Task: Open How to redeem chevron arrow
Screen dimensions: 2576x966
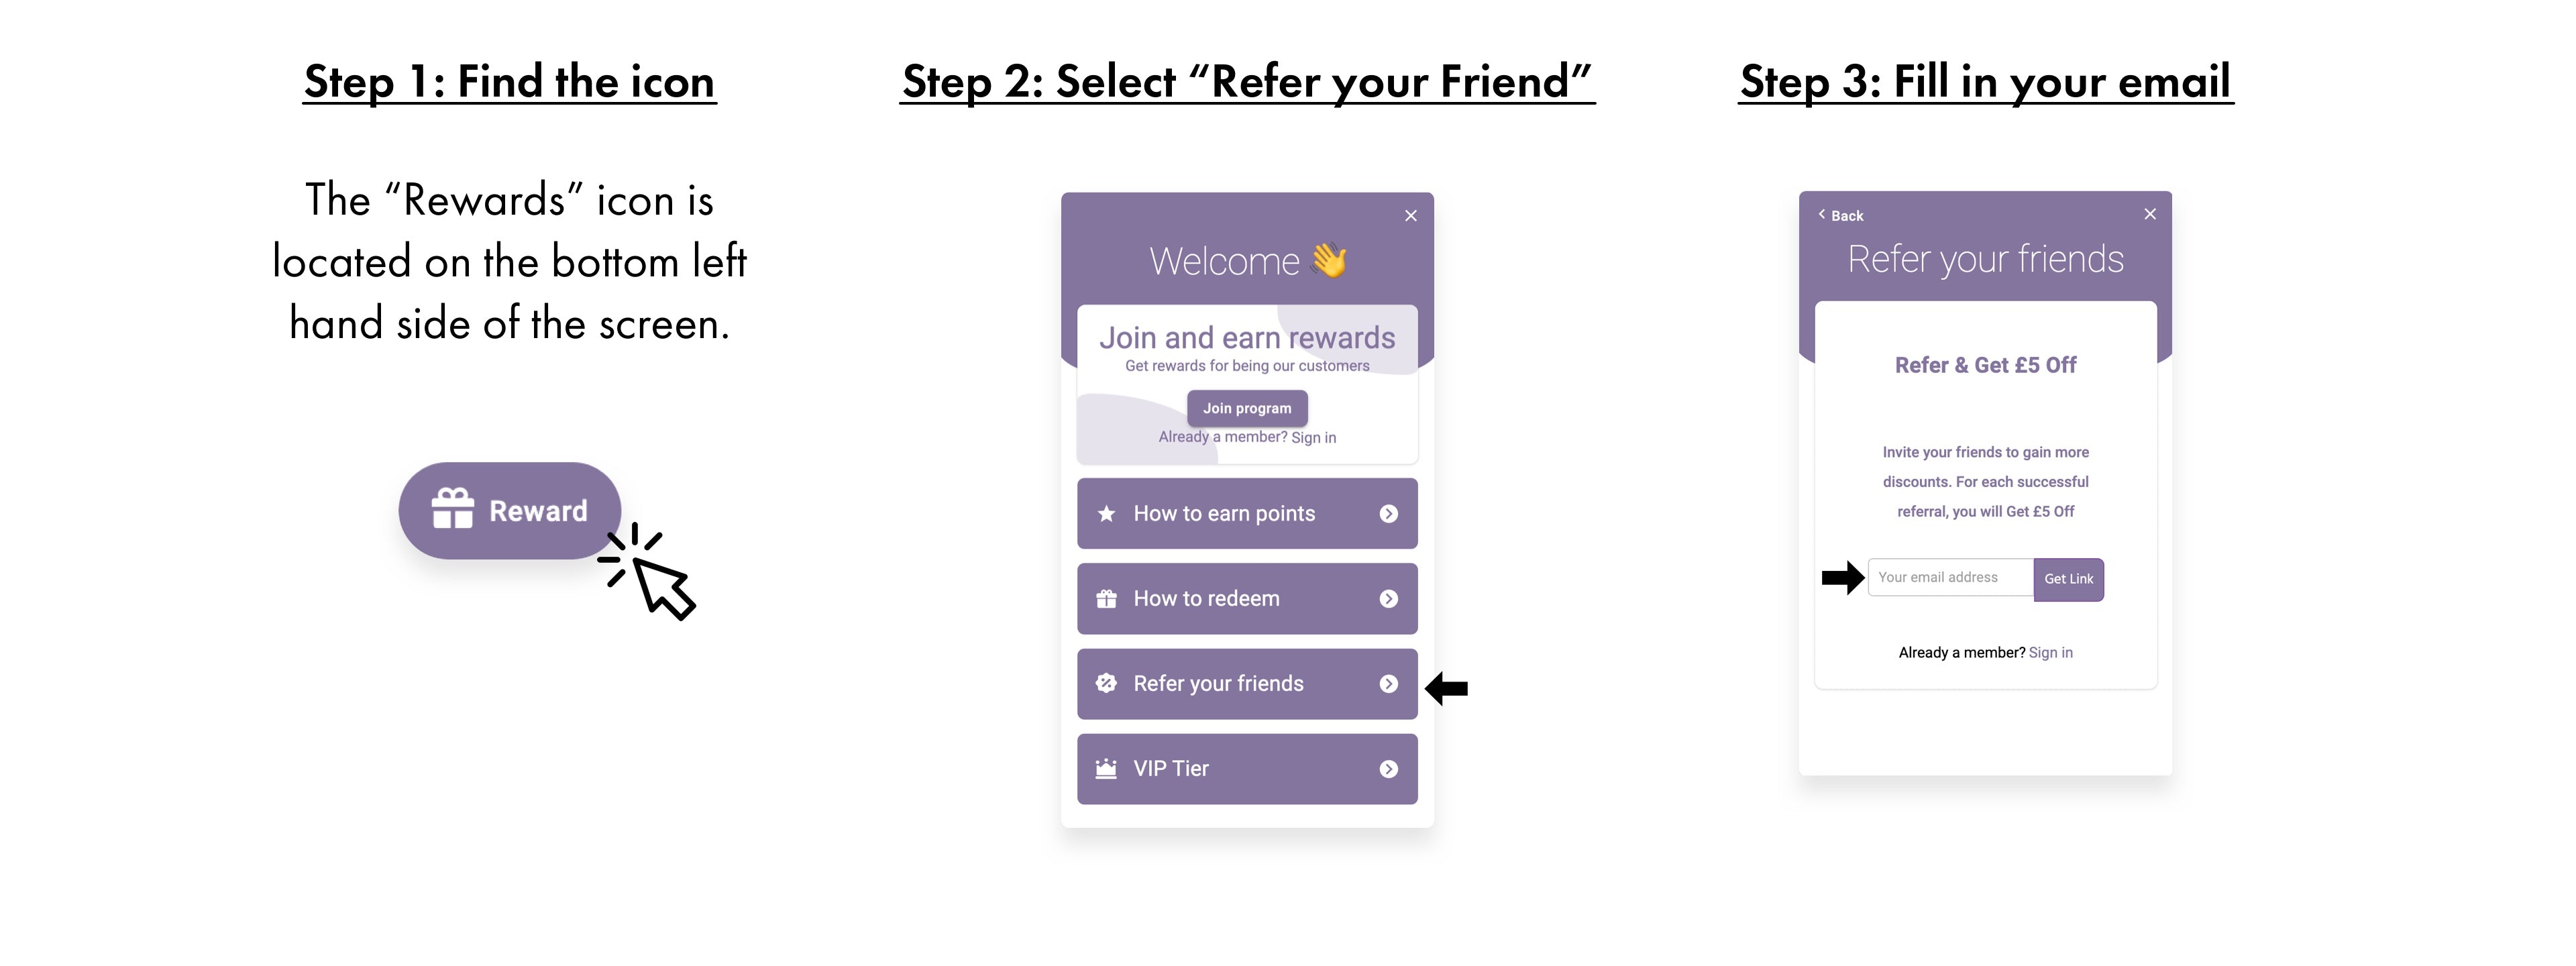Action: (1388, 599)
